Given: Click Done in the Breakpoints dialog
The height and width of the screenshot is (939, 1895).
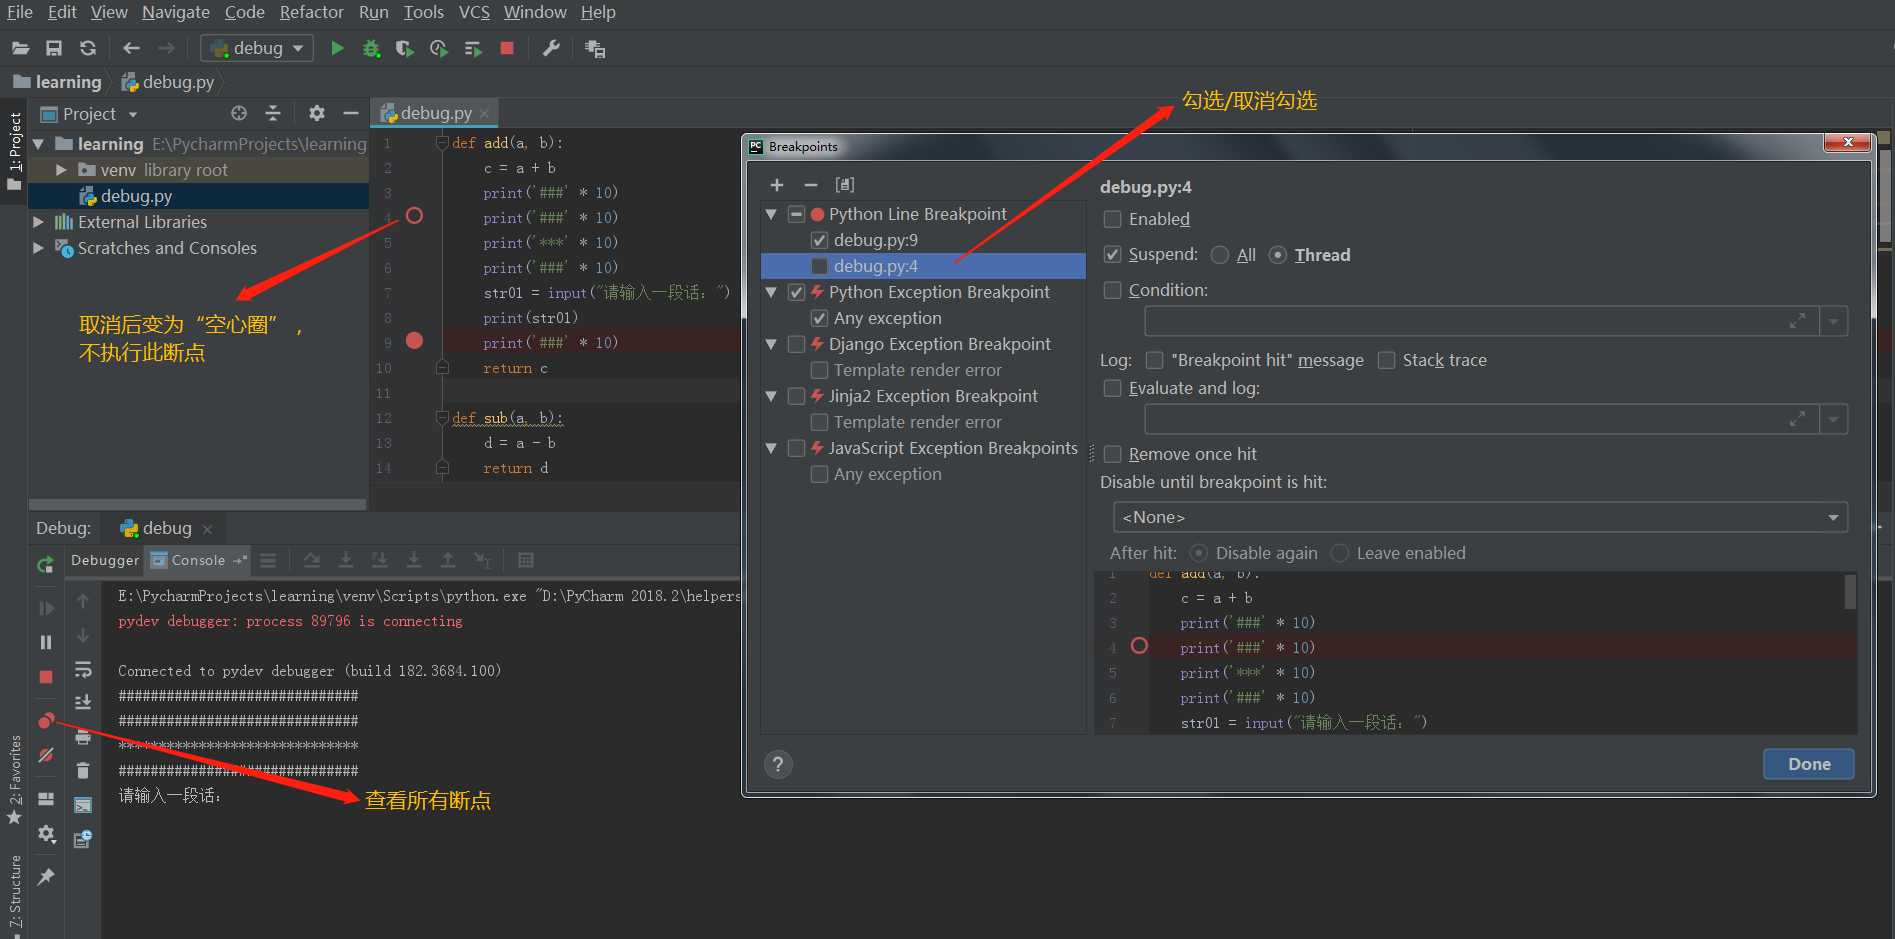Looking at the screenshot, I should [1809, 764].
